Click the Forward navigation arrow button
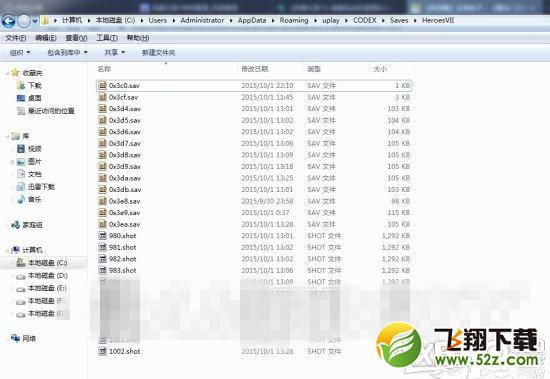 pyautogui.click(x=24, y=21)
